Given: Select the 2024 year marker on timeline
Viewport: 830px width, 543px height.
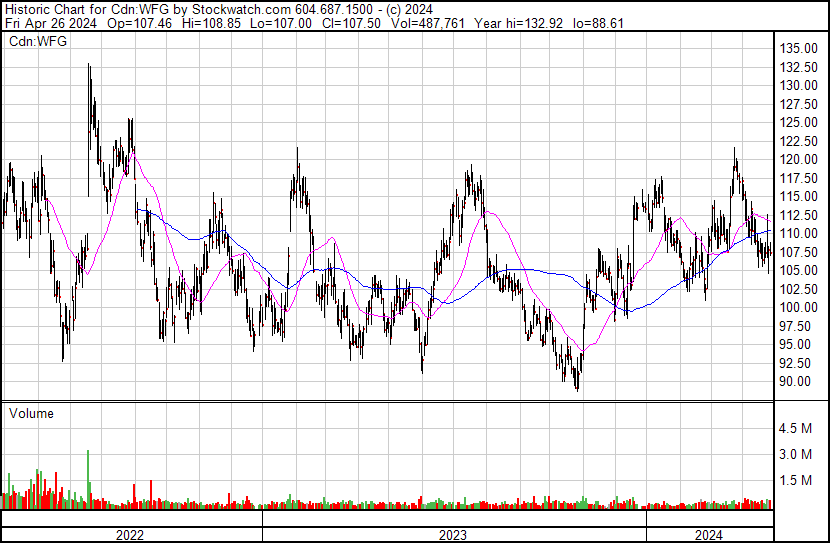Looking at the screenshot, I should point(710,535).
